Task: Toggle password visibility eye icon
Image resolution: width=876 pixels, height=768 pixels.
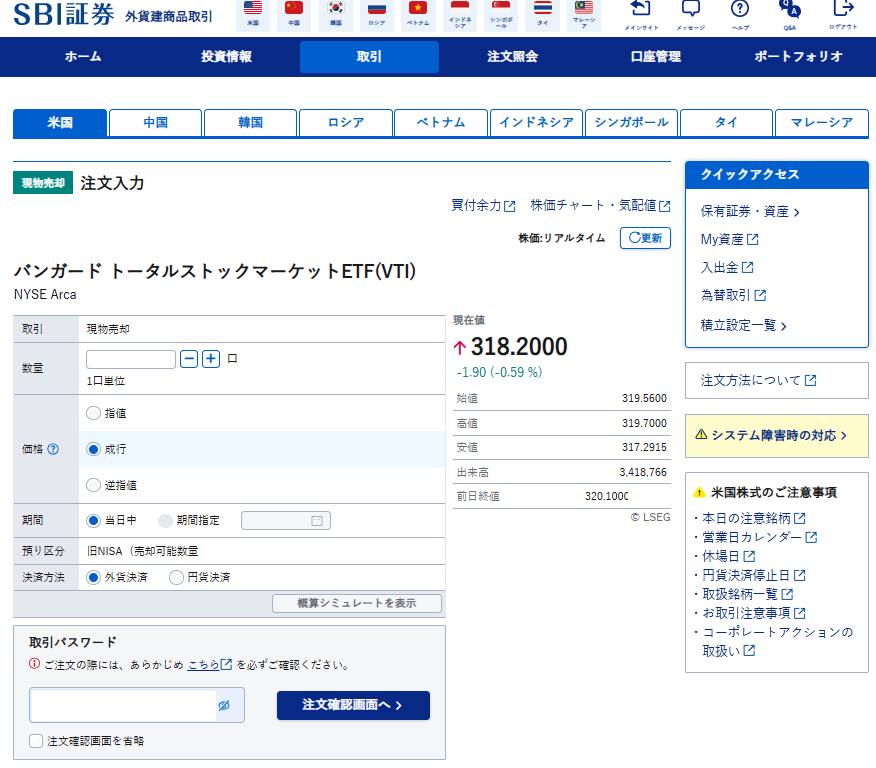Action: point(224,705)
